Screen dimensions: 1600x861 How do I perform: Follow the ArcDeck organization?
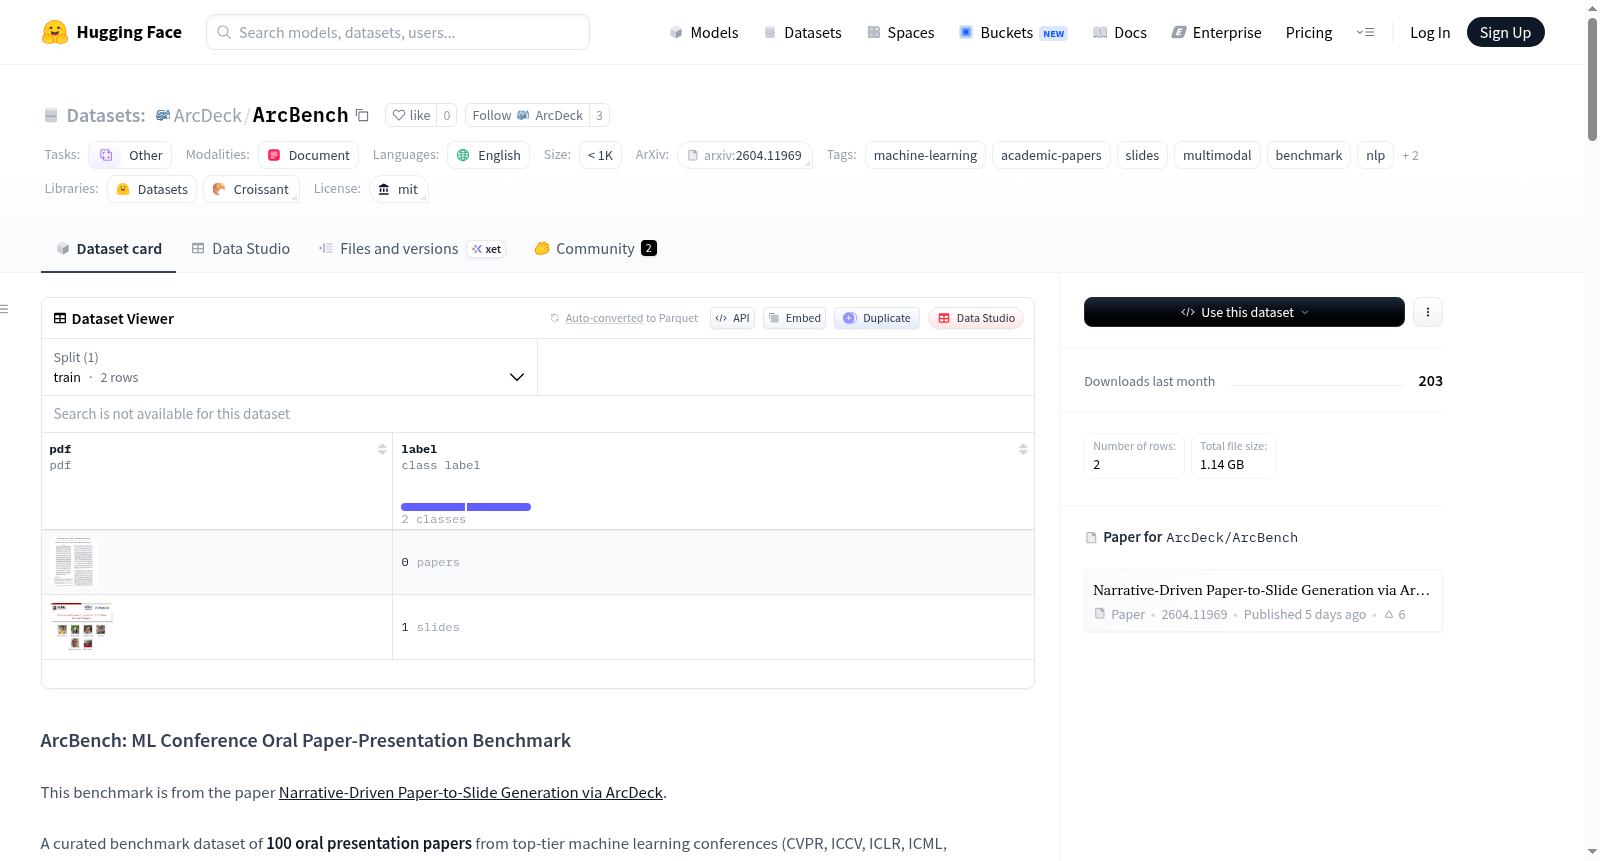coord(527,116)
